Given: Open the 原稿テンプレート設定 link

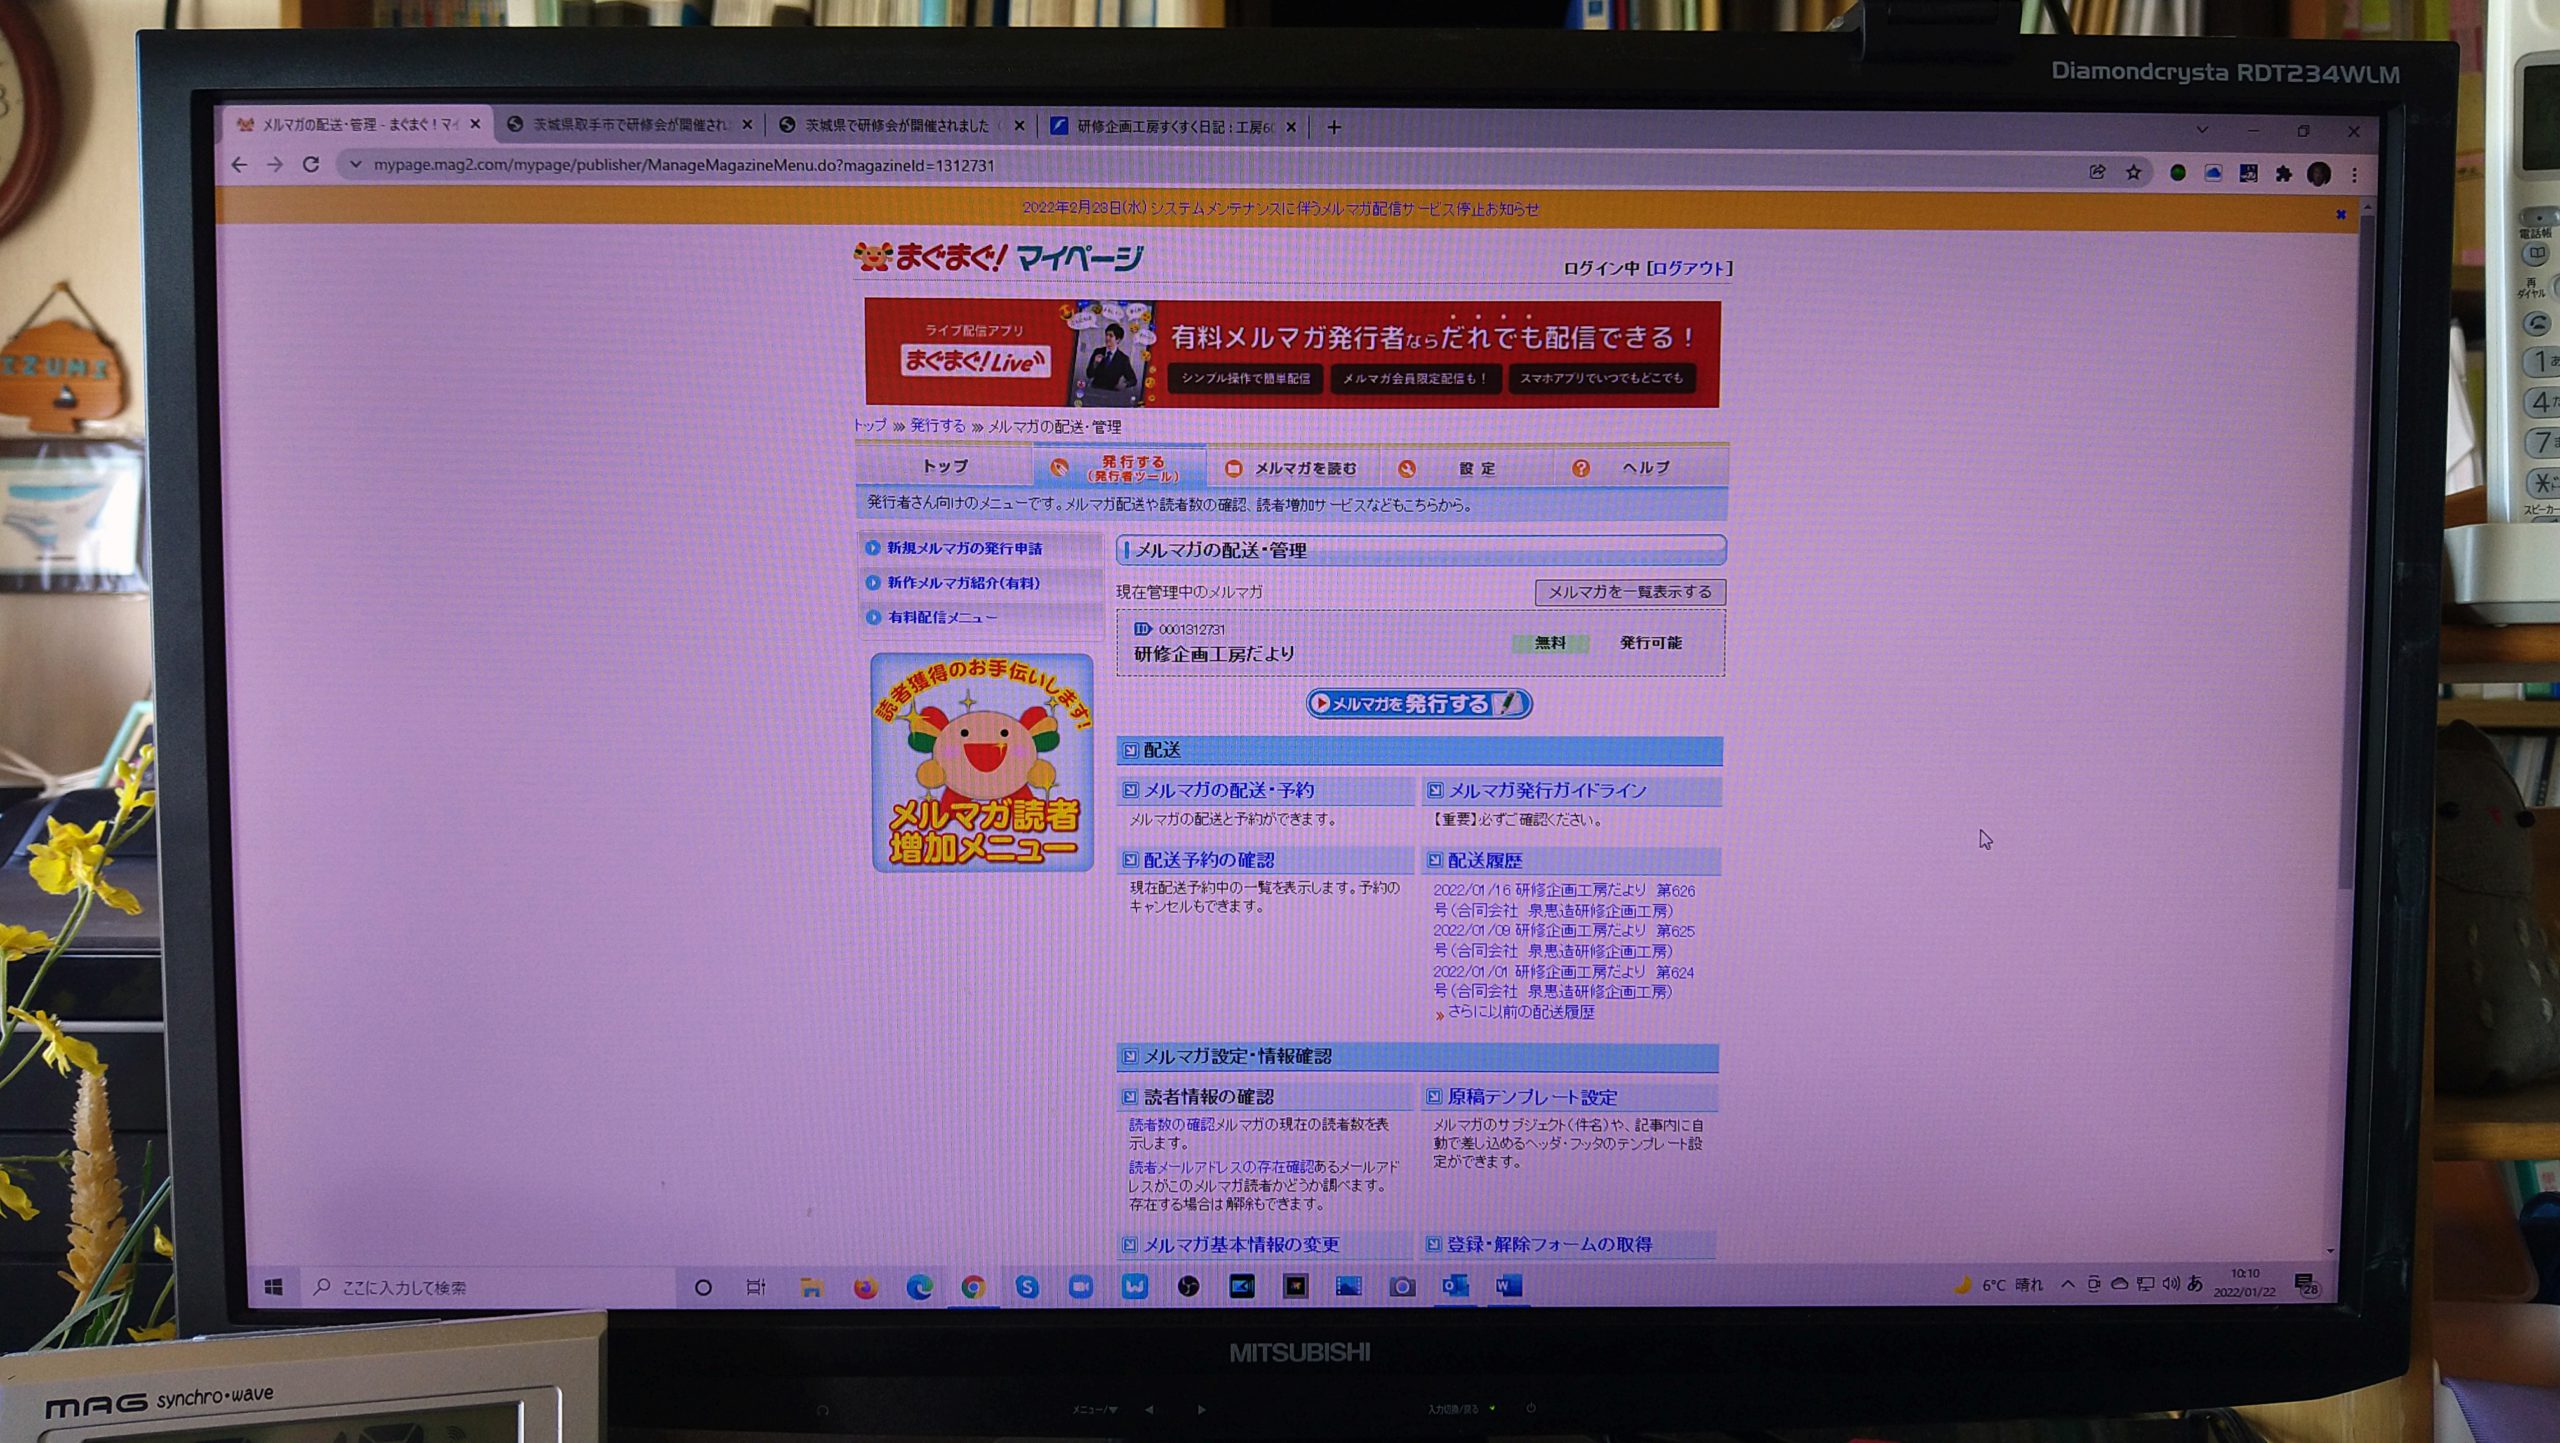Looking at the screenshot, I should click(x=1531, y=1097).
